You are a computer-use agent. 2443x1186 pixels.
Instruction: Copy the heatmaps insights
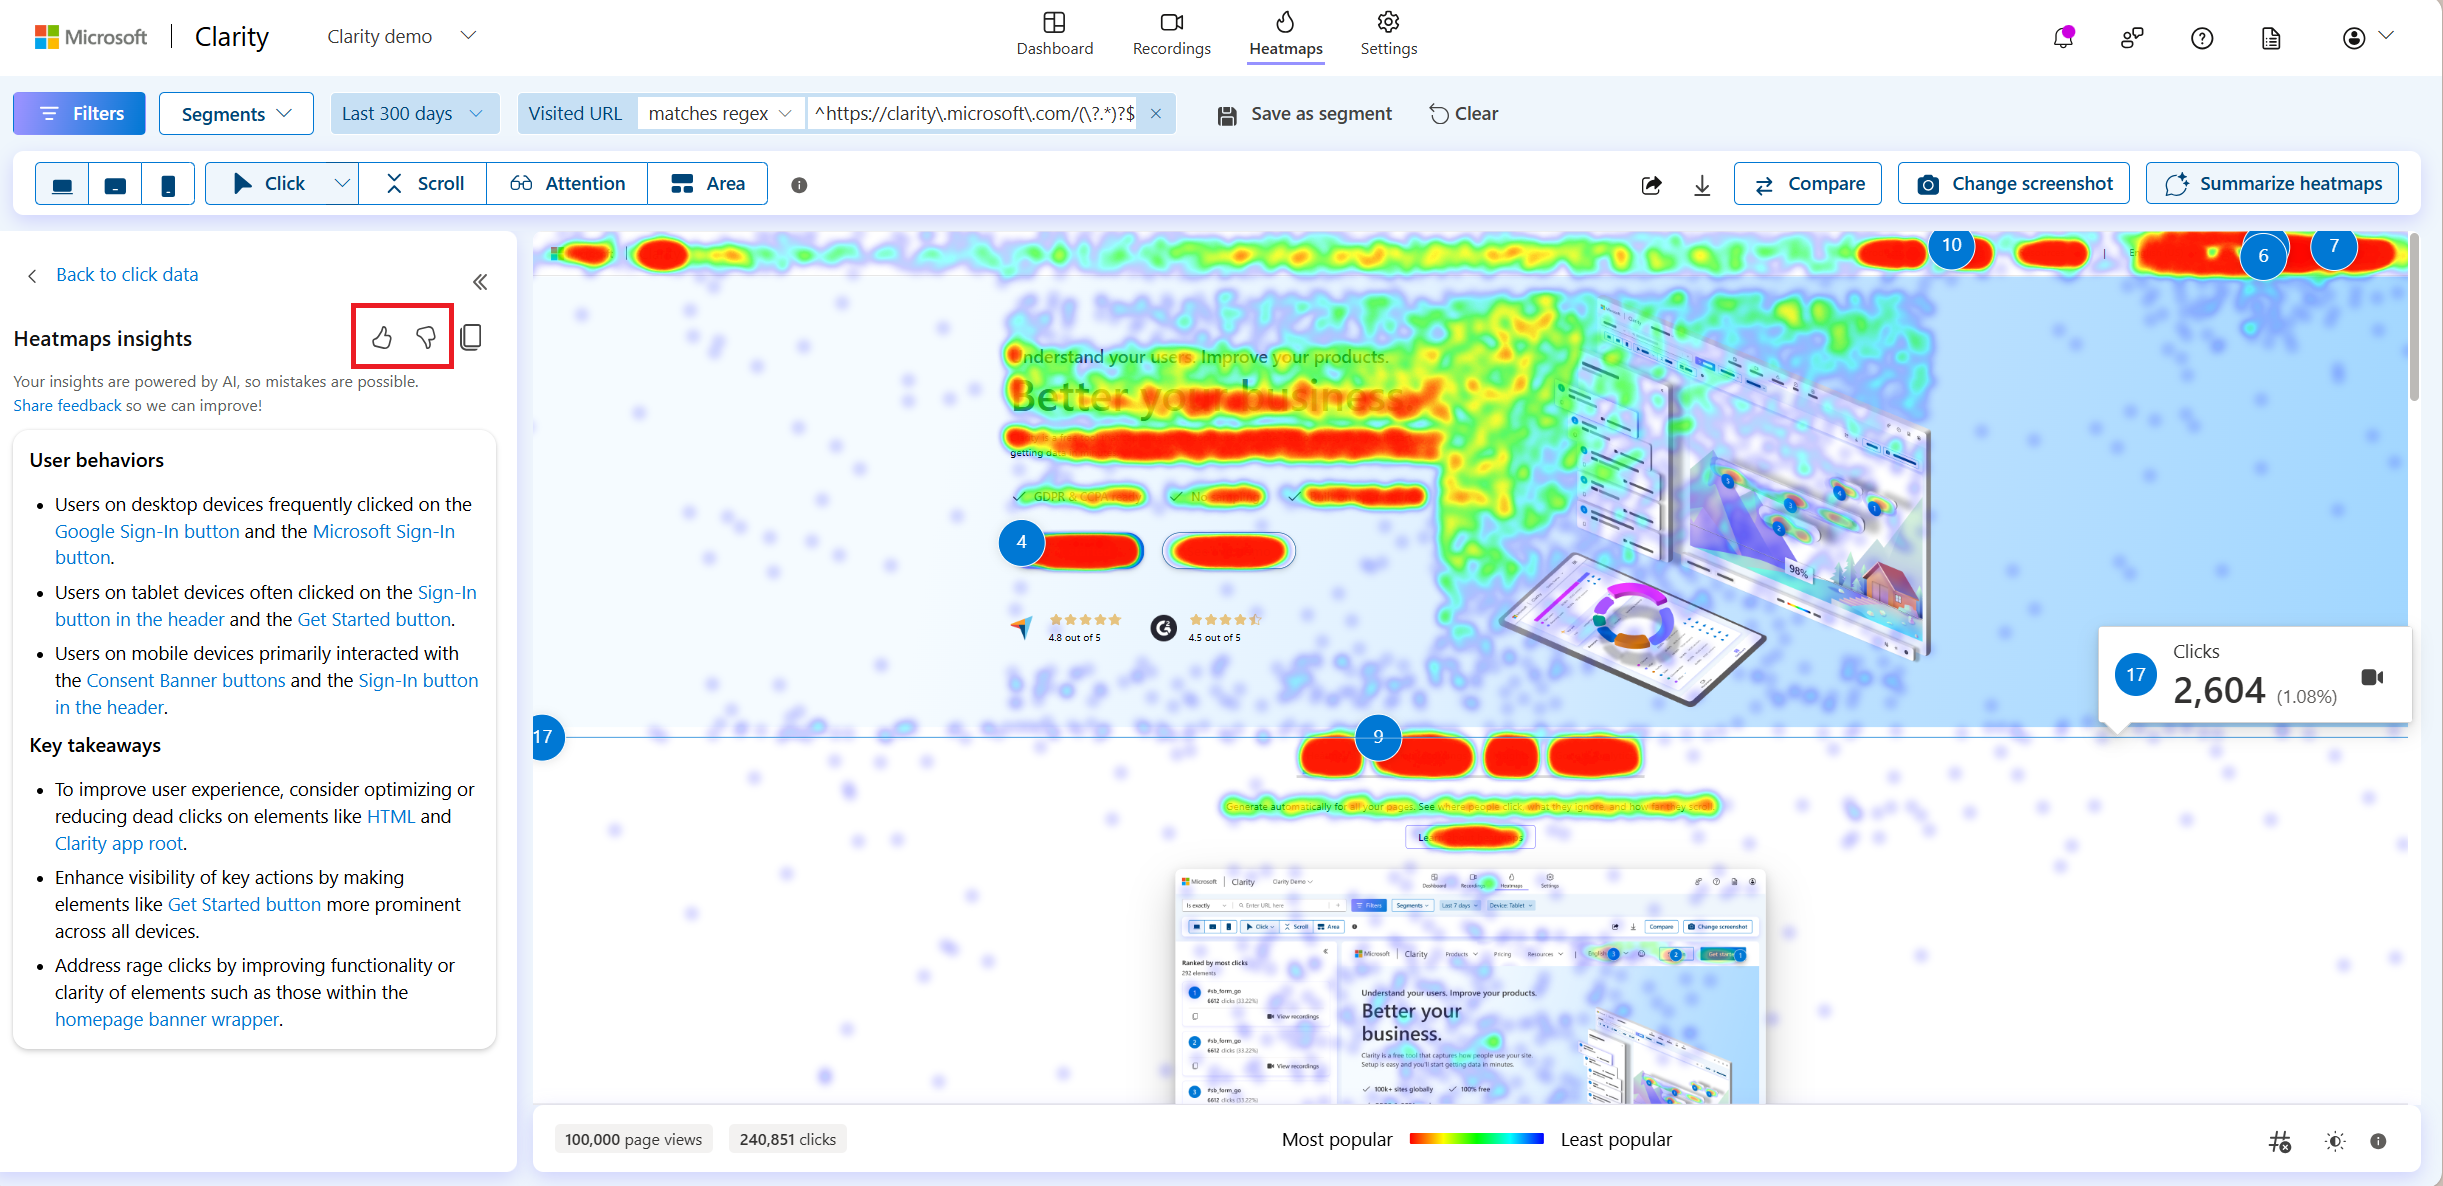coord(471,337)
